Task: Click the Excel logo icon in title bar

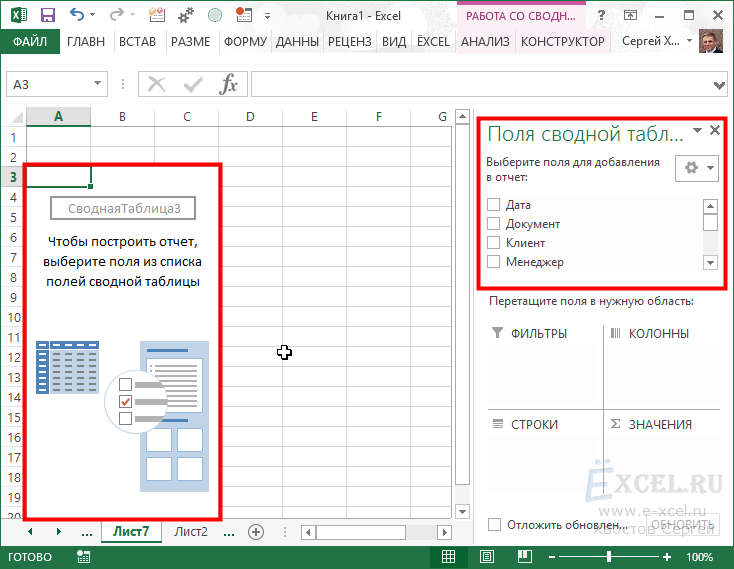Action: (19, 15)
